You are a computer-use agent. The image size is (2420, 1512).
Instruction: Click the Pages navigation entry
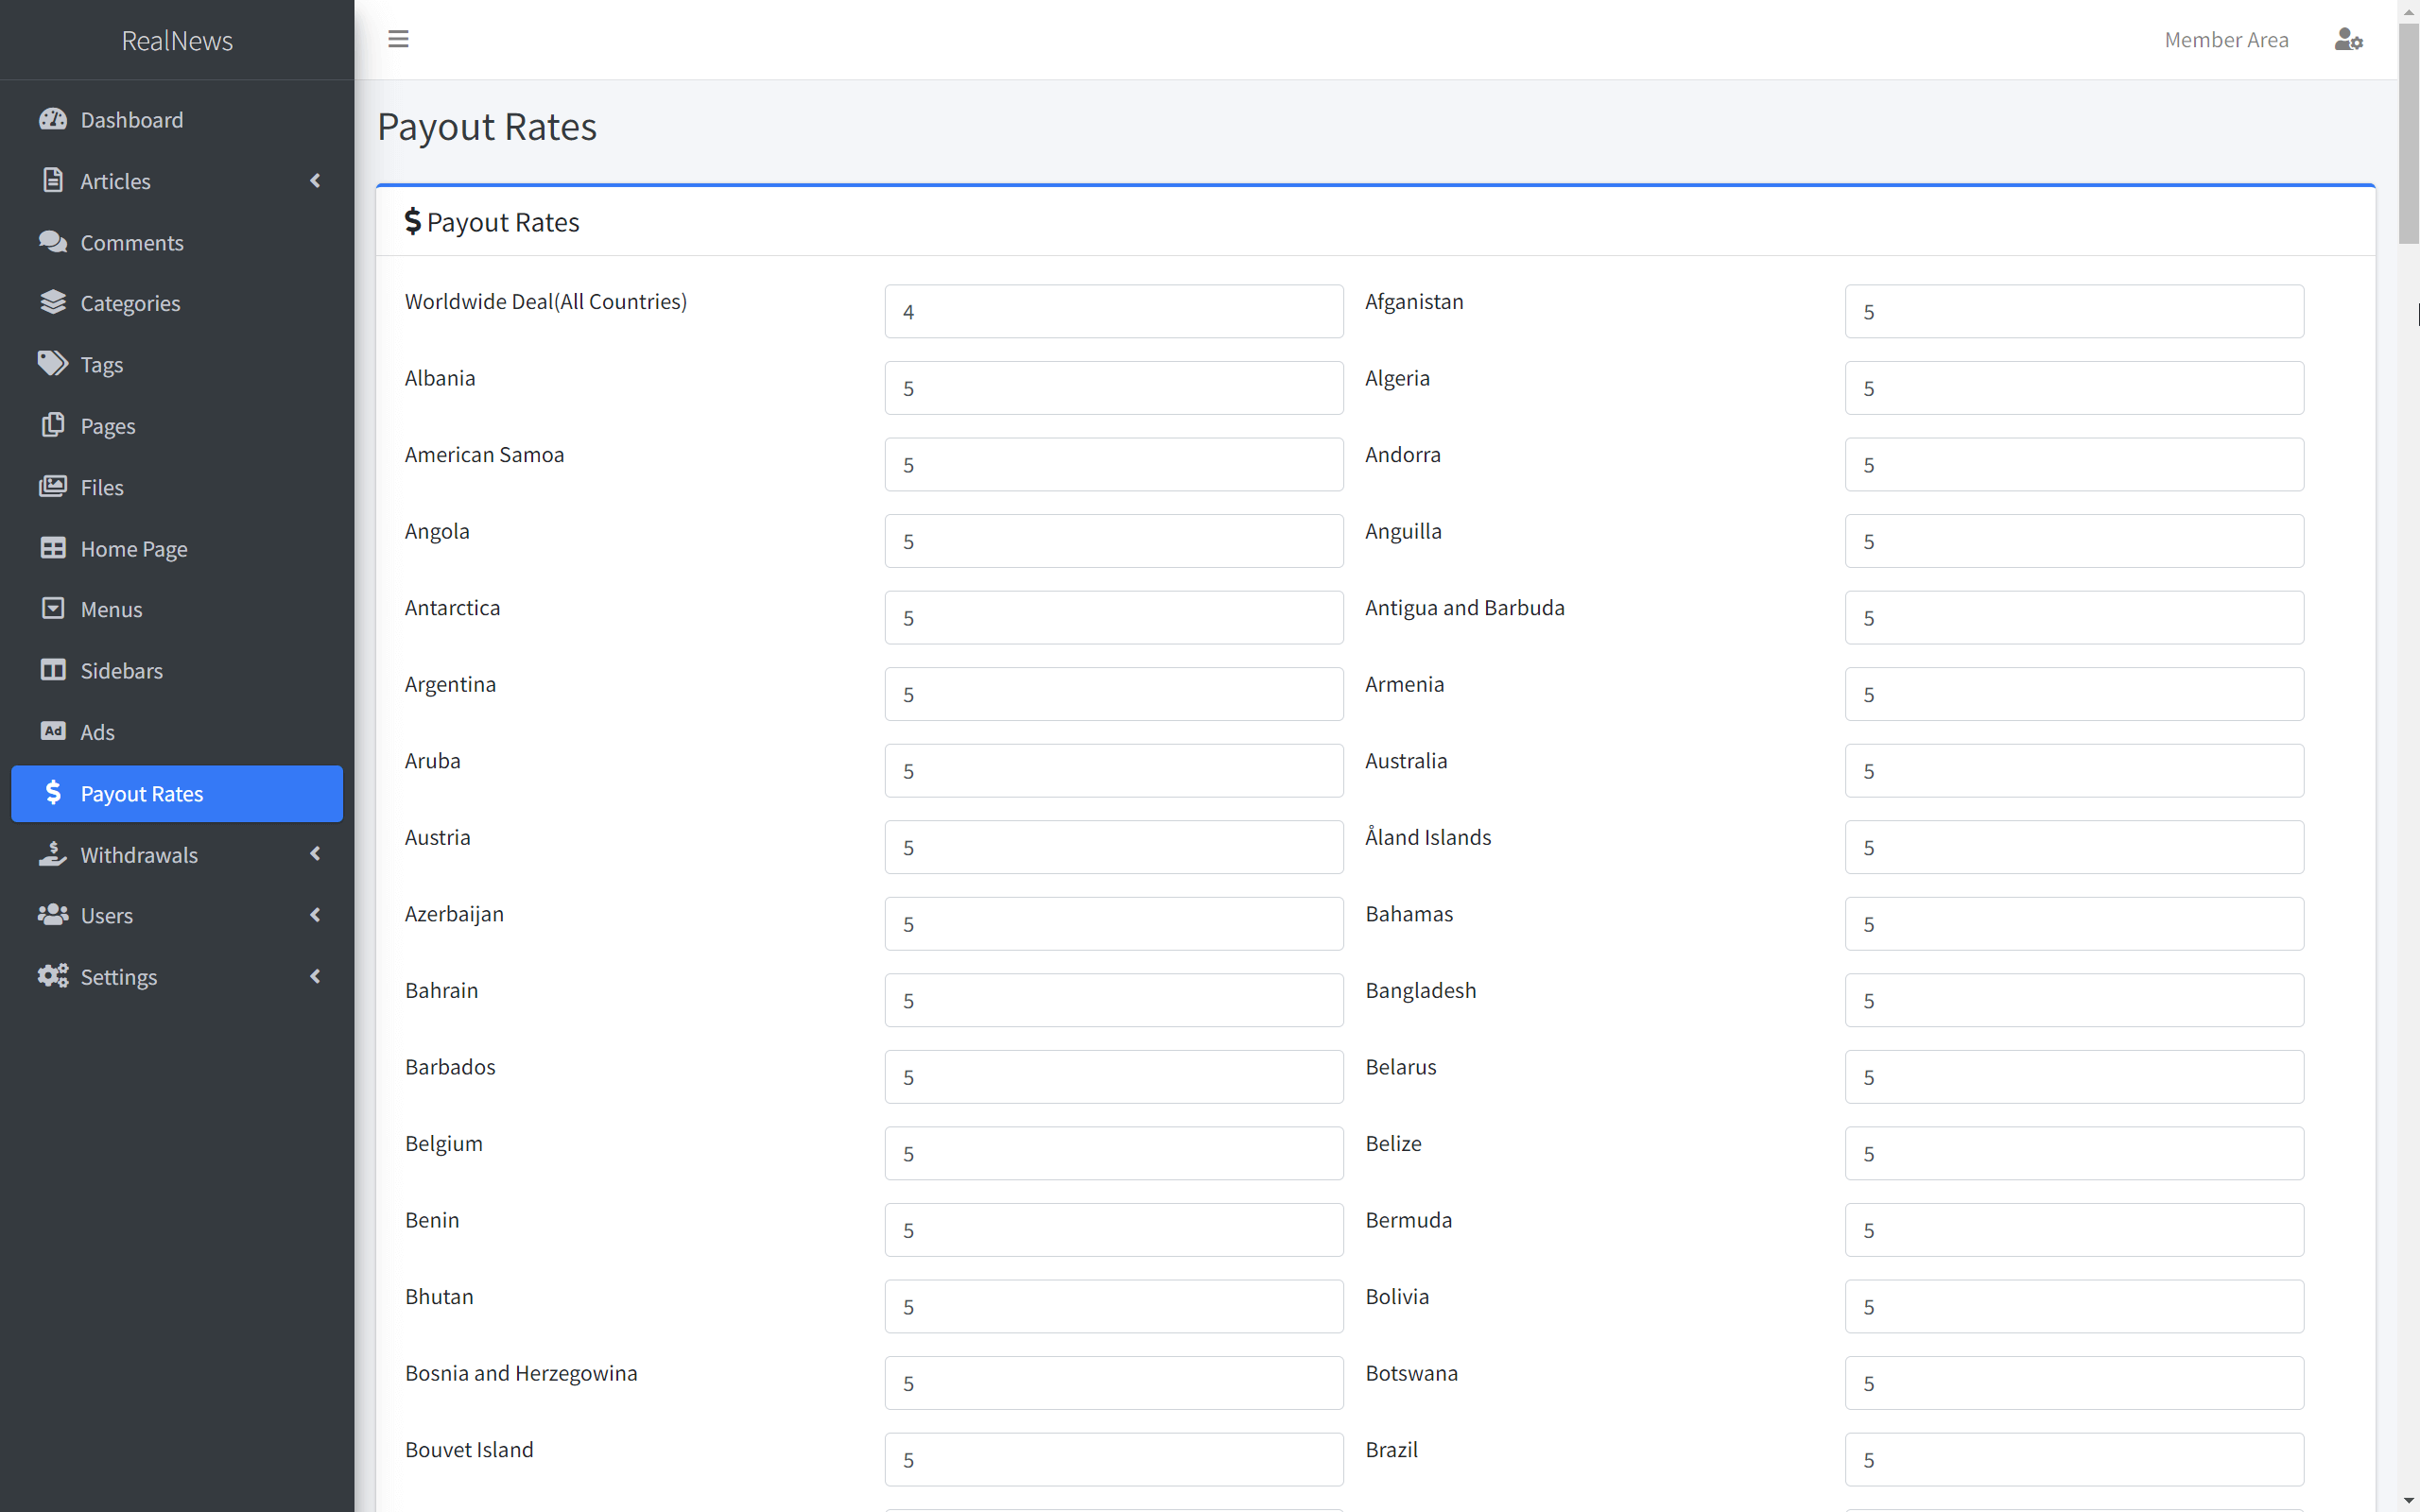[107, 425]
